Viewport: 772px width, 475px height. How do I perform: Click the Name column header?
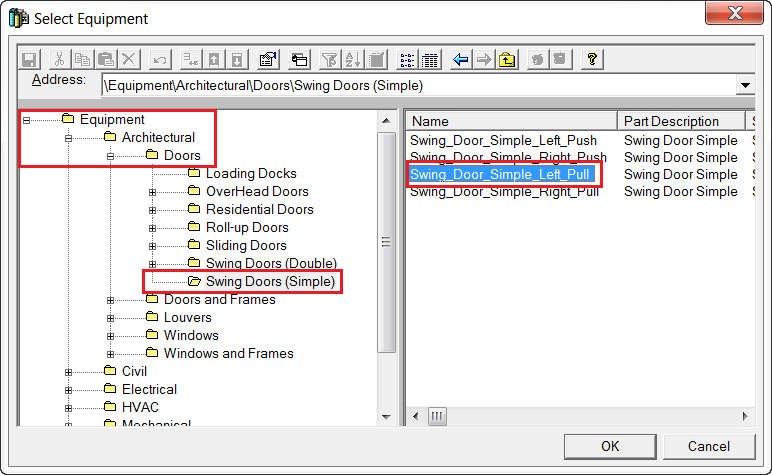510,121
